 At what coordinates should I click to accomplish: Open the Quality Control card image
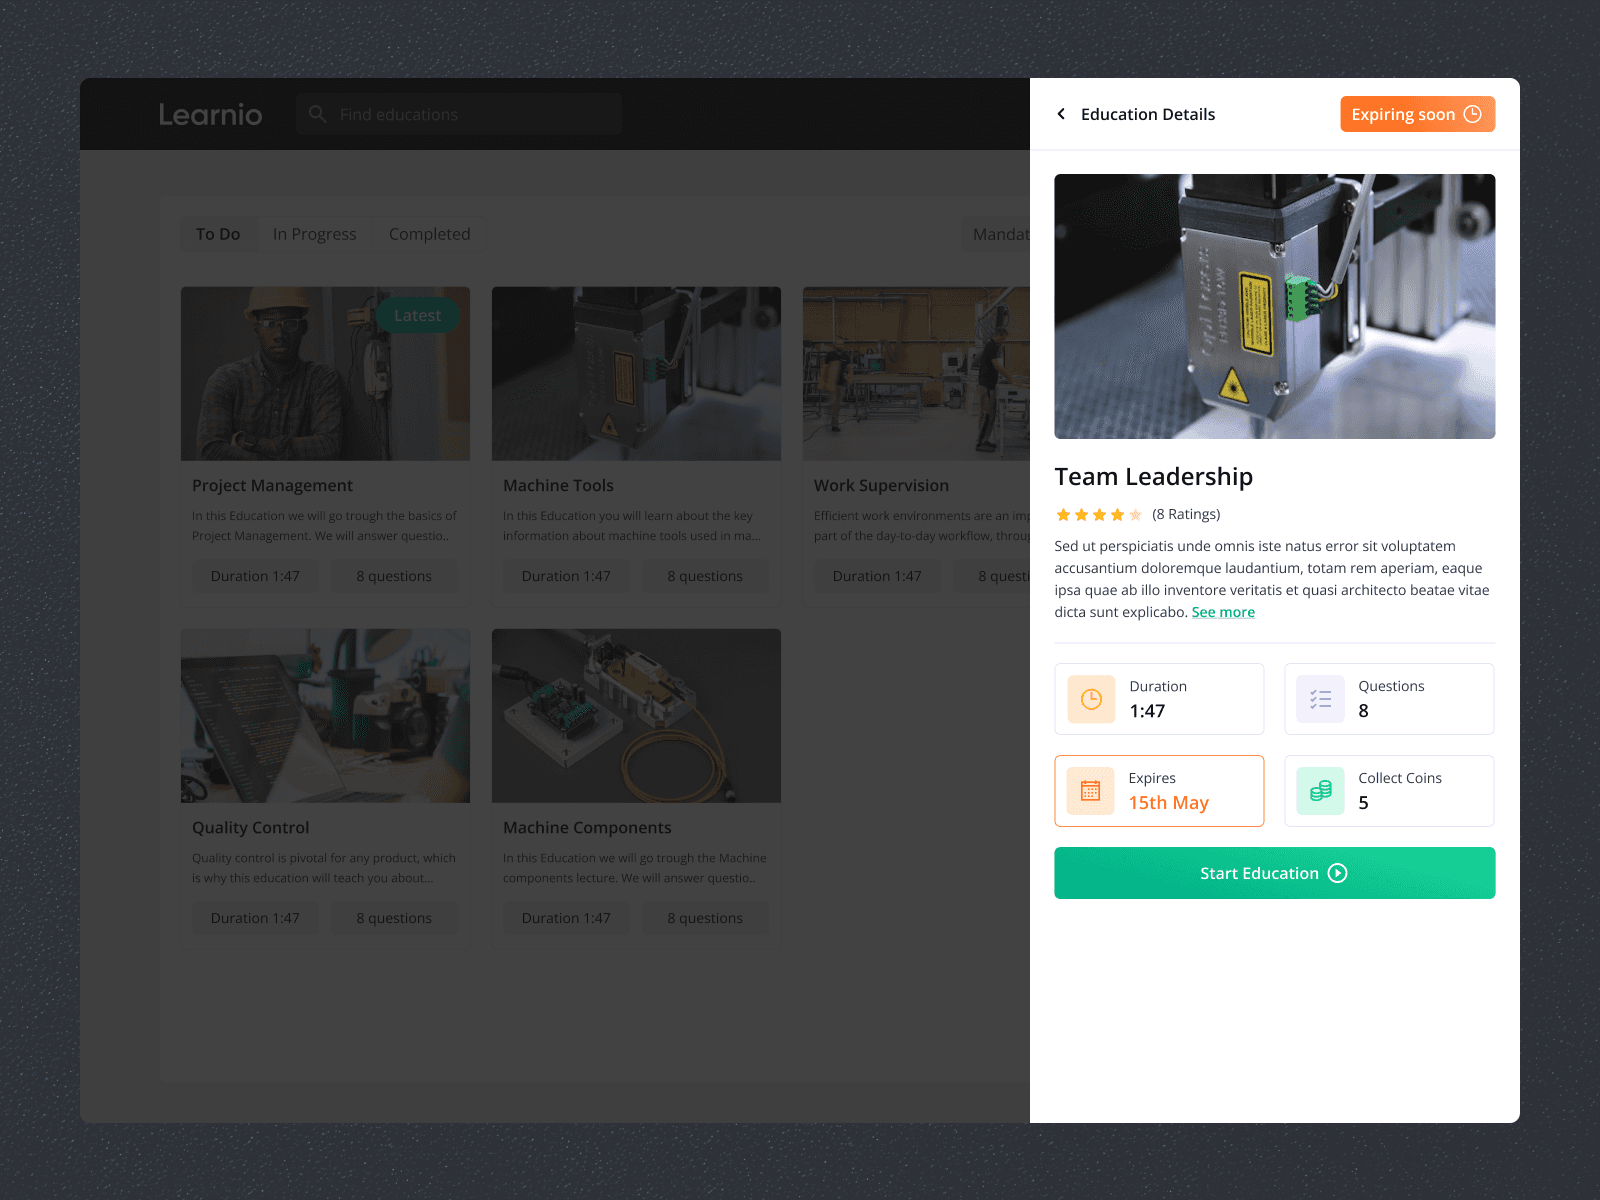[x=325, y=716]
